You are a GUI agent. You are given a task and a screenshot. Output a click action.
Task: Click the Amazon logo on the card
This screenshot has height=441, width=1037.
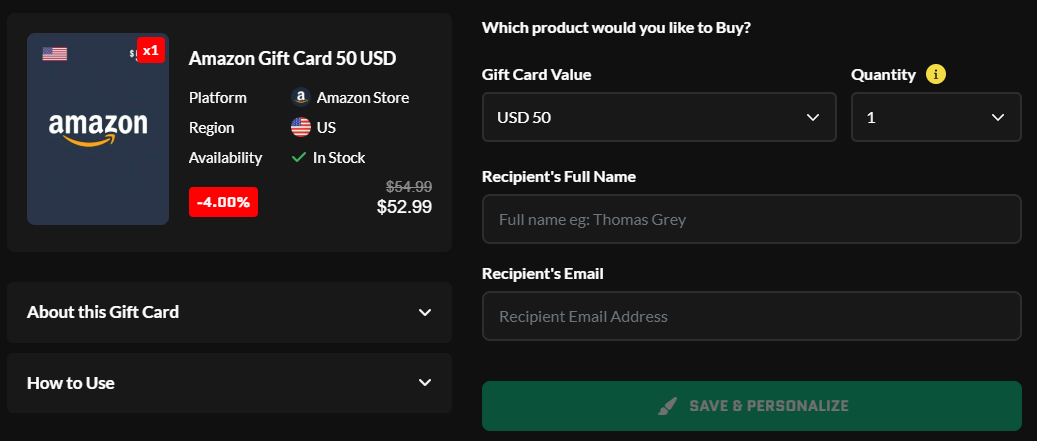click(98, 128)
